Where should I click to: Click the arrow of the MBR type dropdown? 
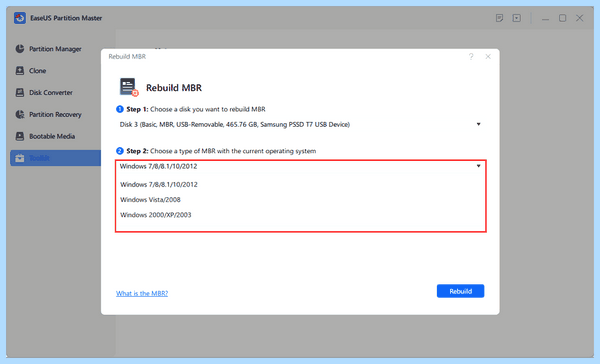[x=478, y=166]
